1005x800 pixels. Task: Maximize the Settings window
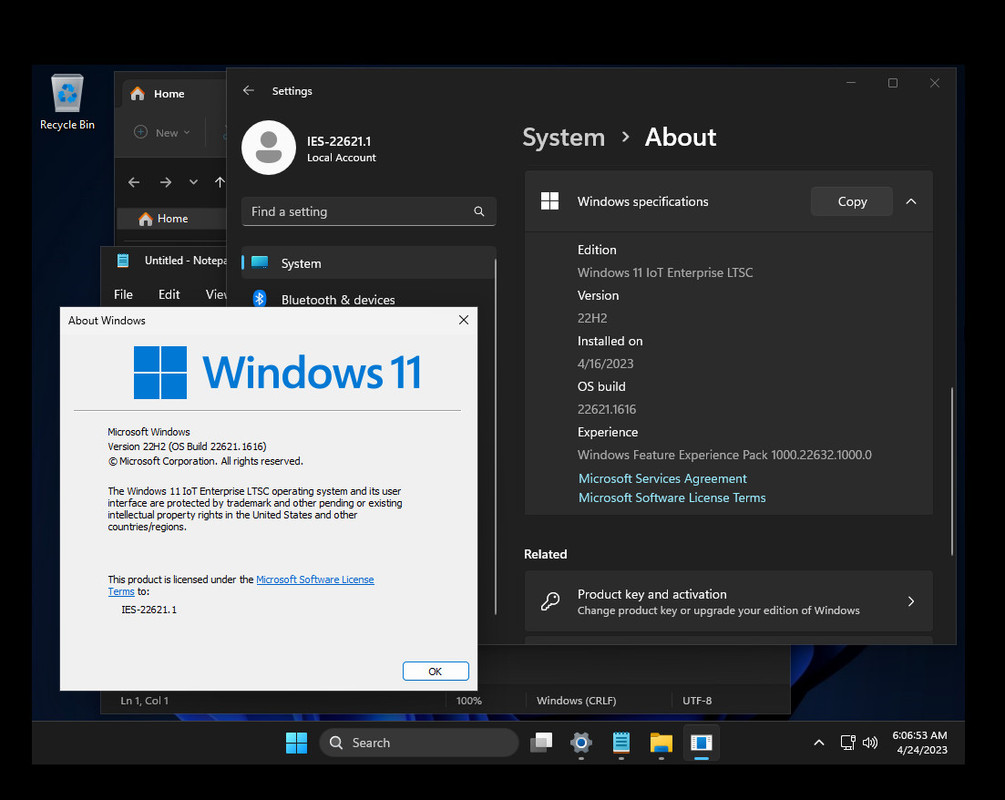(x=892, y=83)
